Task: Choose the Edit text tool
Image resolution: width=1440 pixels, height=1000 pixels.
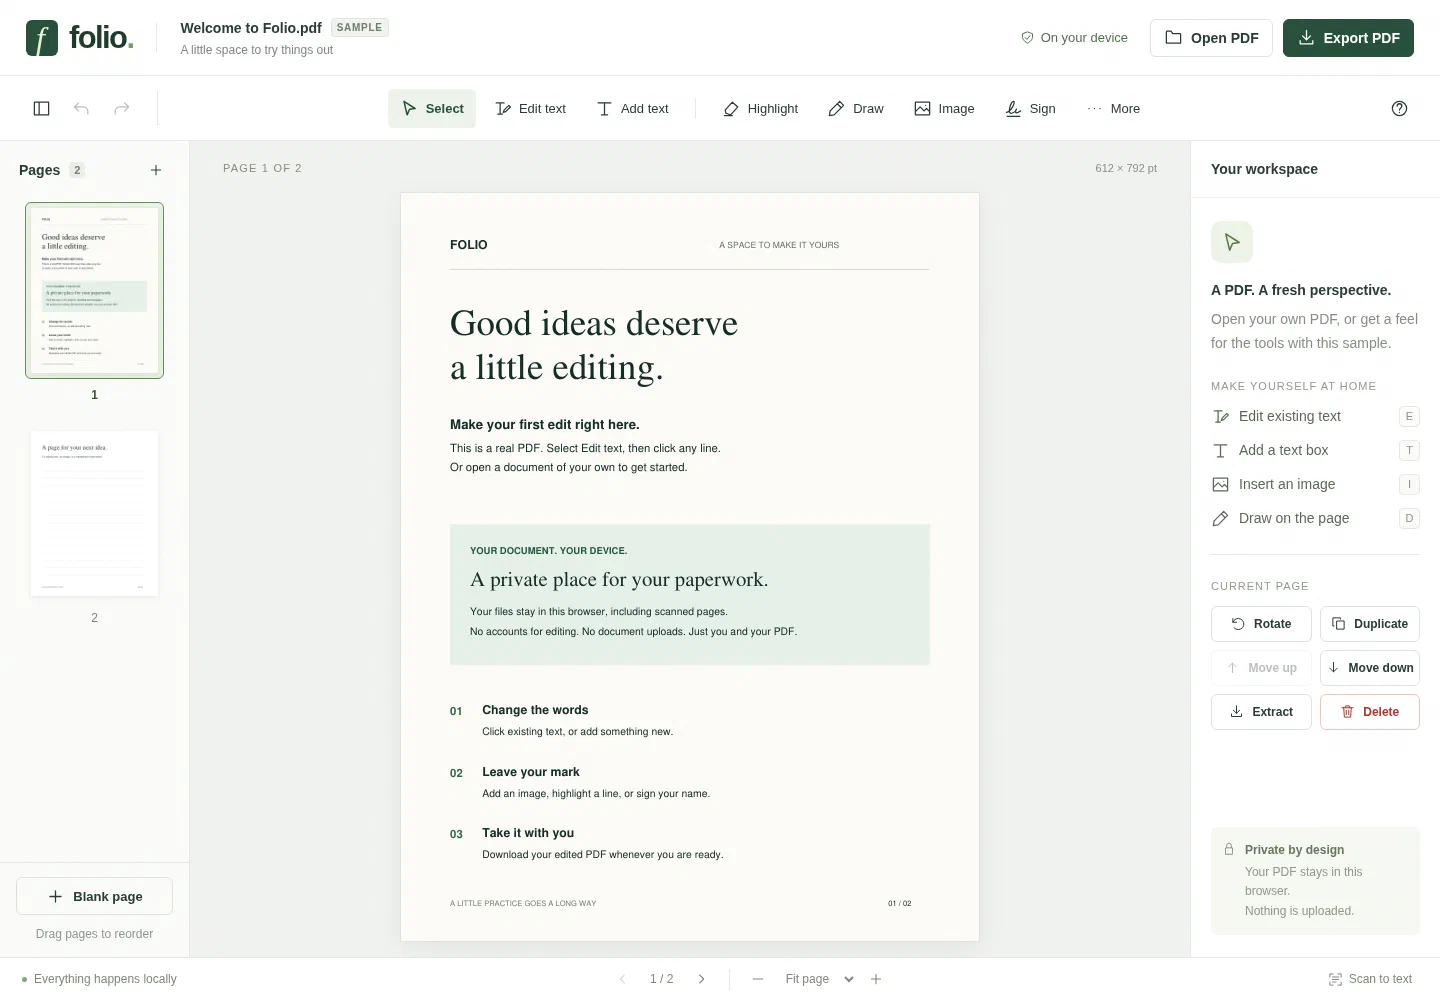Action: coord(531,108)
